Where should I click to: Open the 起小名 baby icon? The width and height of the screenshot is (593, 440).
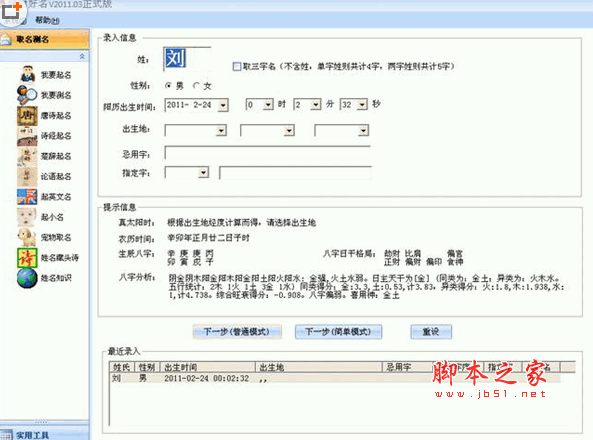[x=27, y=217]
